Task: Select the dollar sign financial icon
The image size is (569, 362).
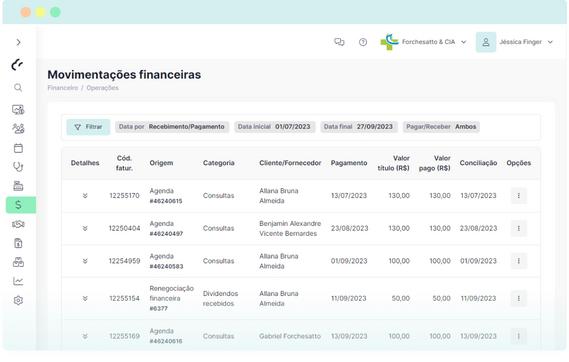Action: point(21,205)
